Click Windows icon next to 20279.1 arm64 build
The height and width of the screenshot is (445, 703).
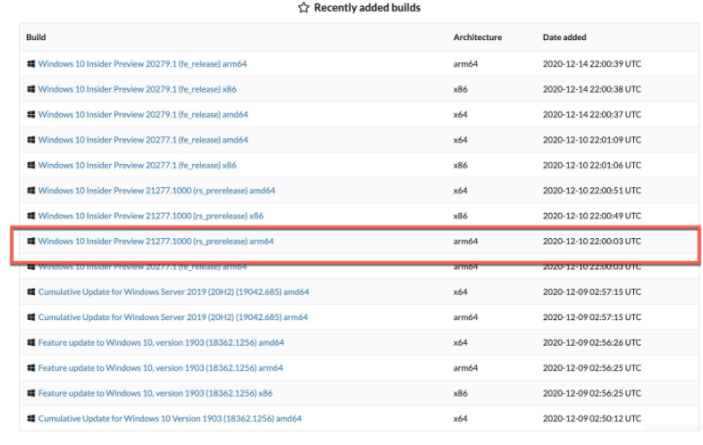point(32,64)
